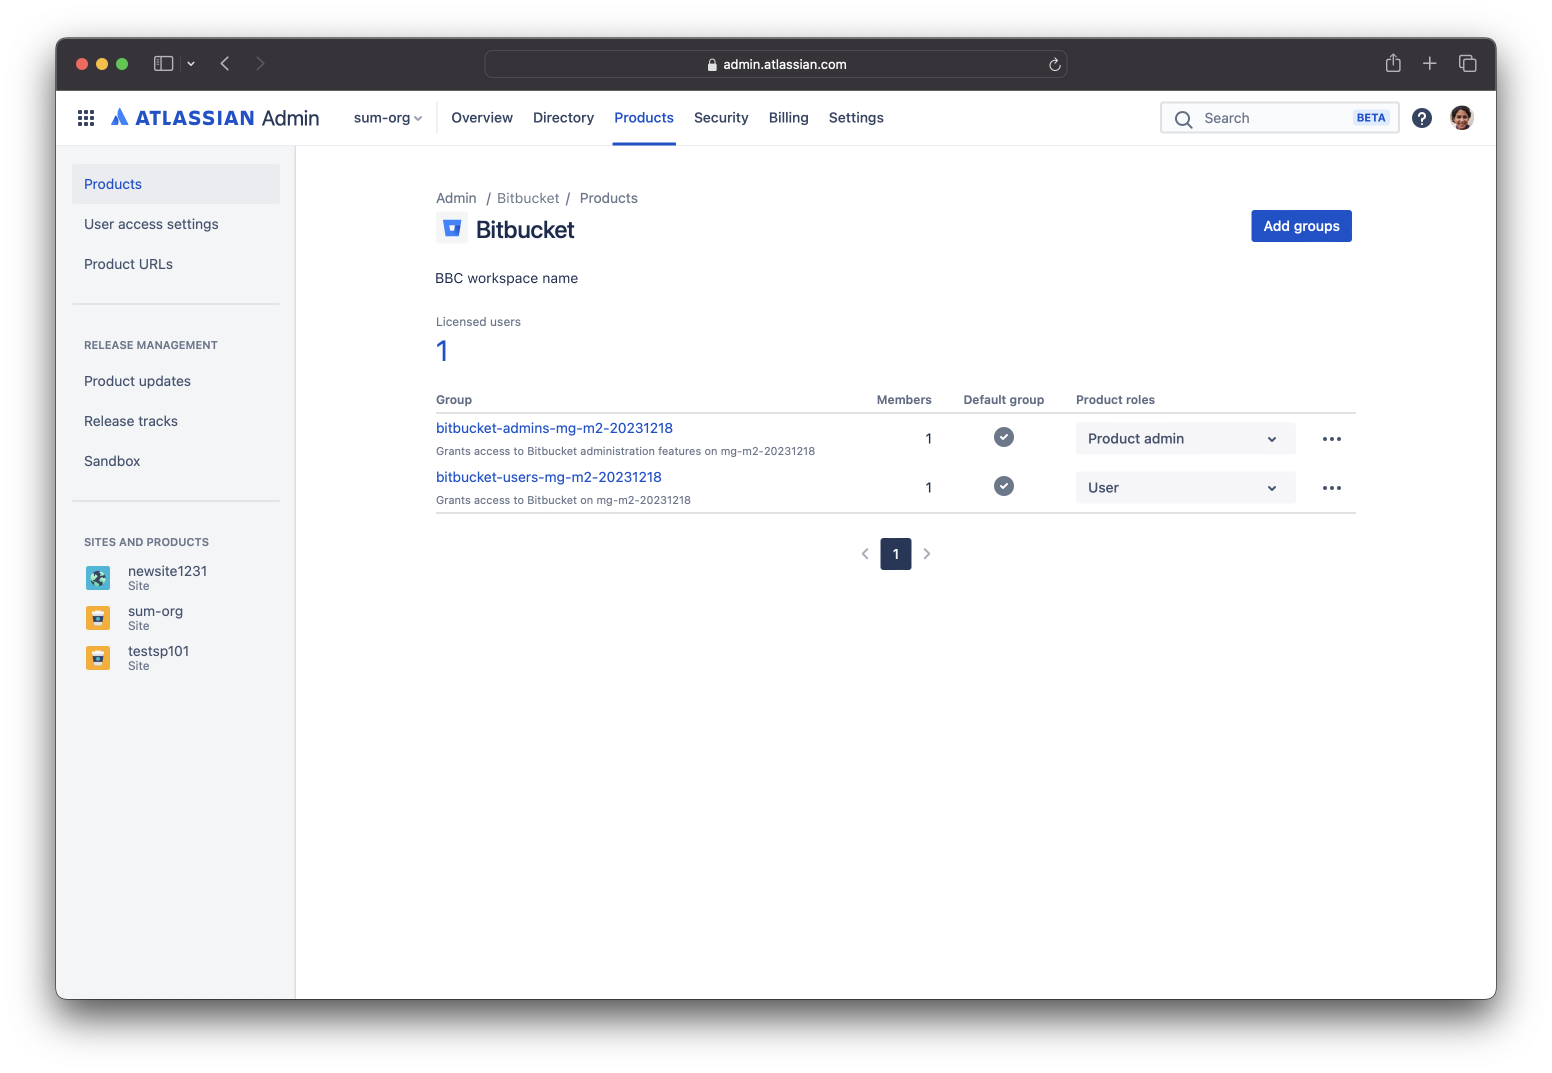The image size is (1552, 1073).
Task: Open the Atlassian app switcher grid
Action: [85, 117]
